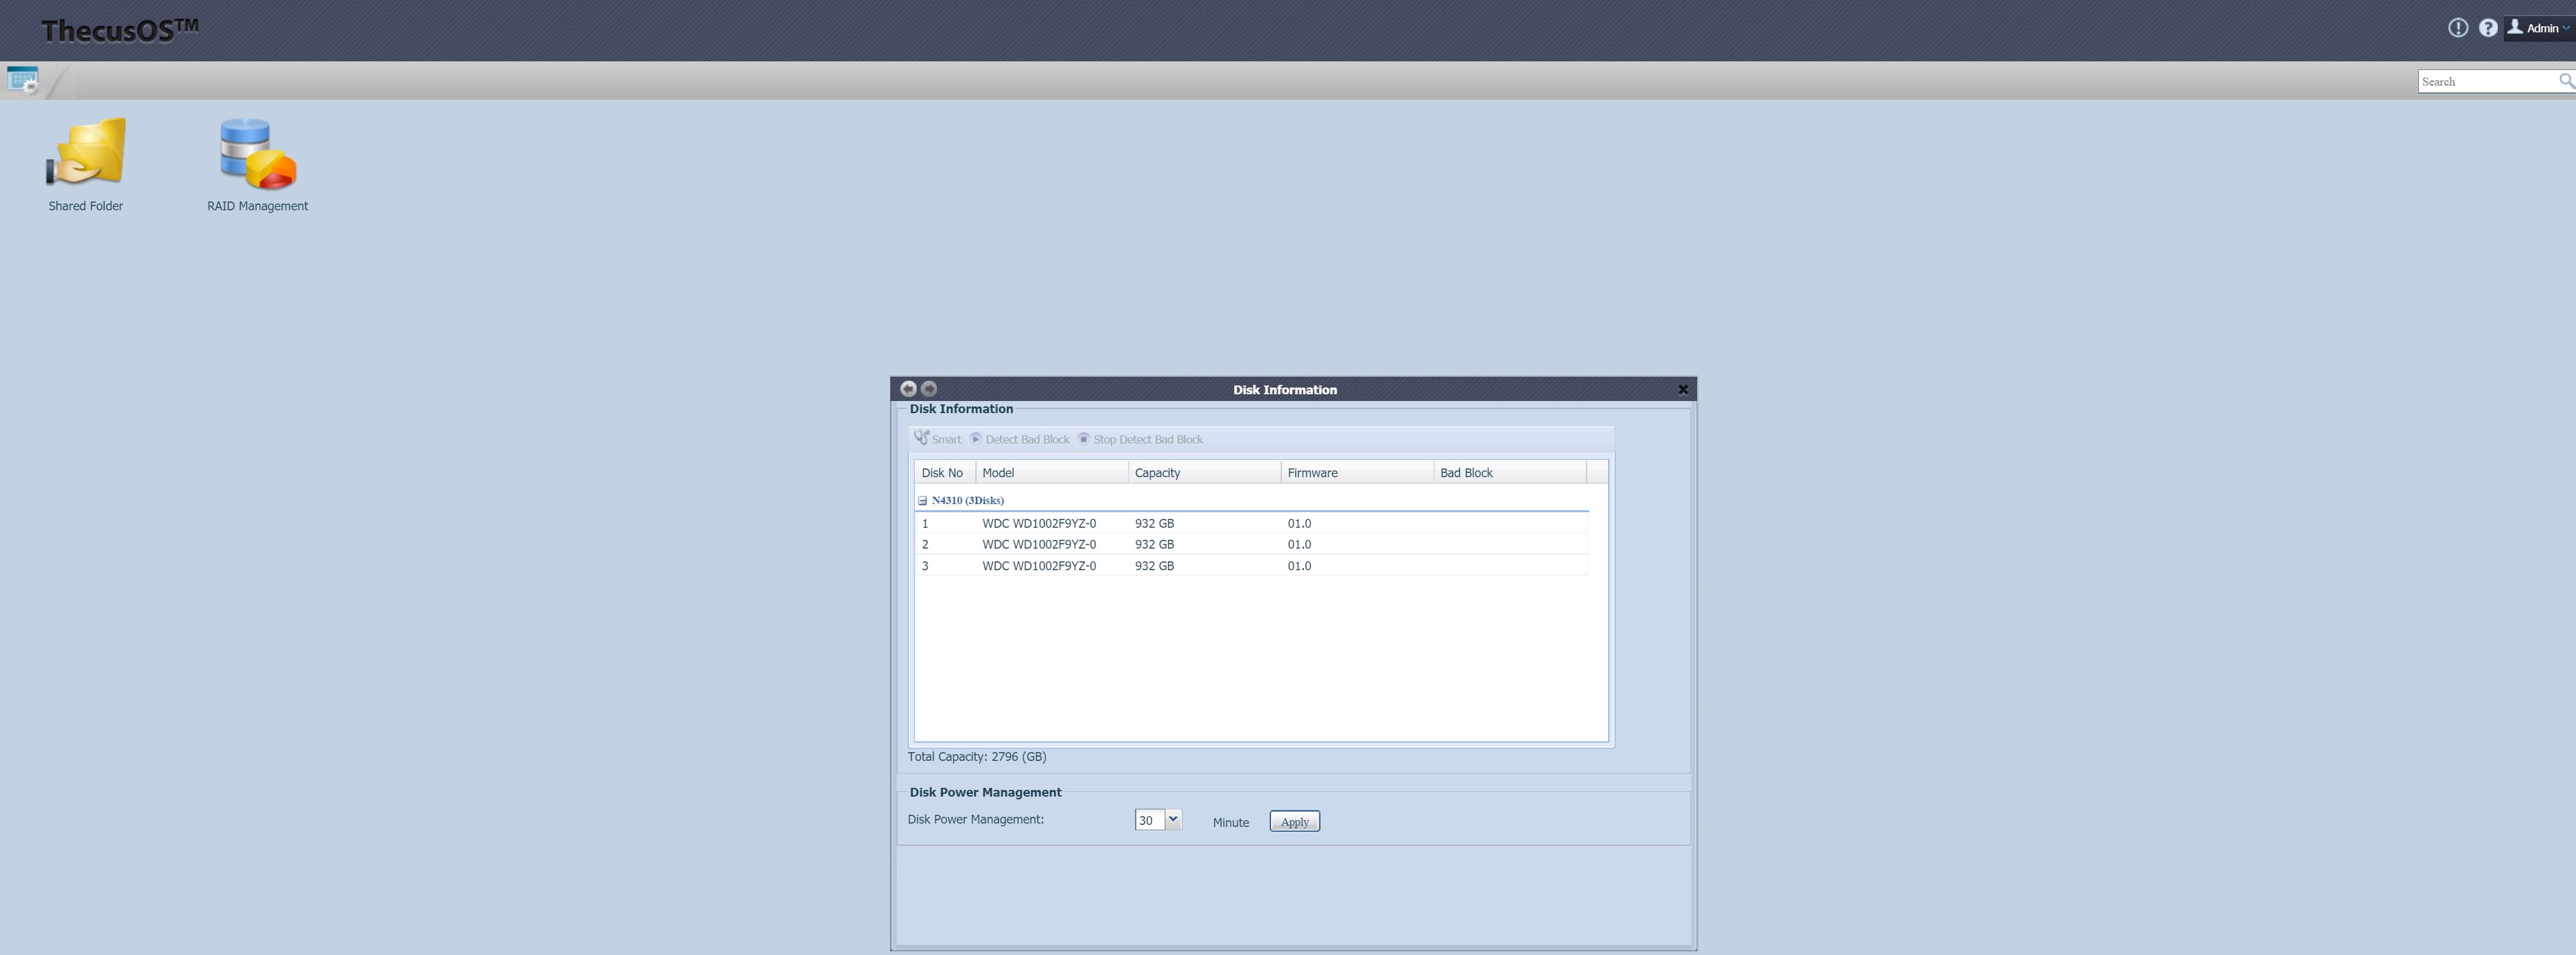
Task: Click into the Search input field
Action: pyautogui.click(x=2486, y=81)
